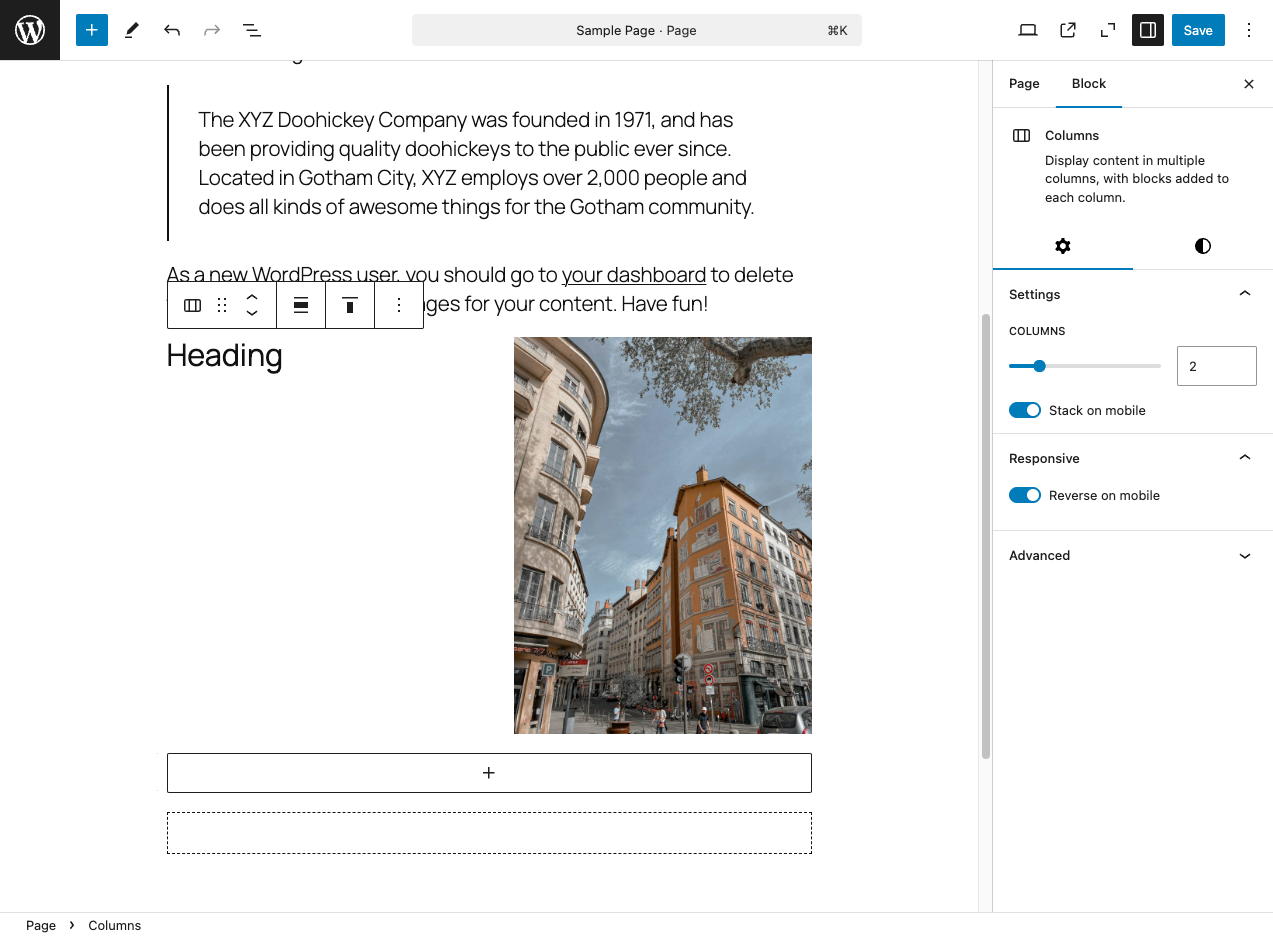Move the Columns block down

click(x=252, y=314)
